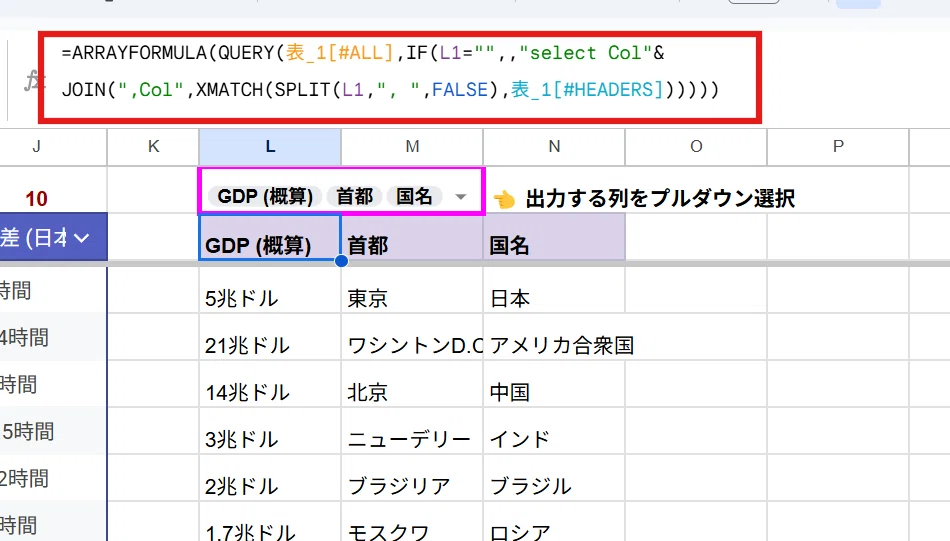950x541 pixels.
Task: Click the 国名 chip in the dropdown cell
Action: (414, 196)
